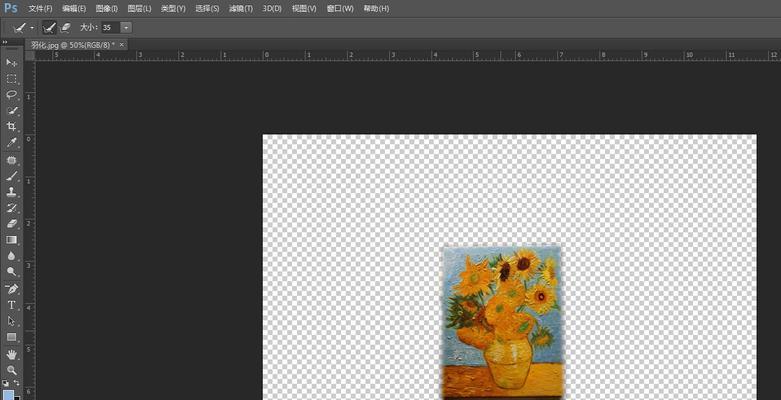Select the Gradient tool
Screen dimensions: 781x400
pos(11,240)
